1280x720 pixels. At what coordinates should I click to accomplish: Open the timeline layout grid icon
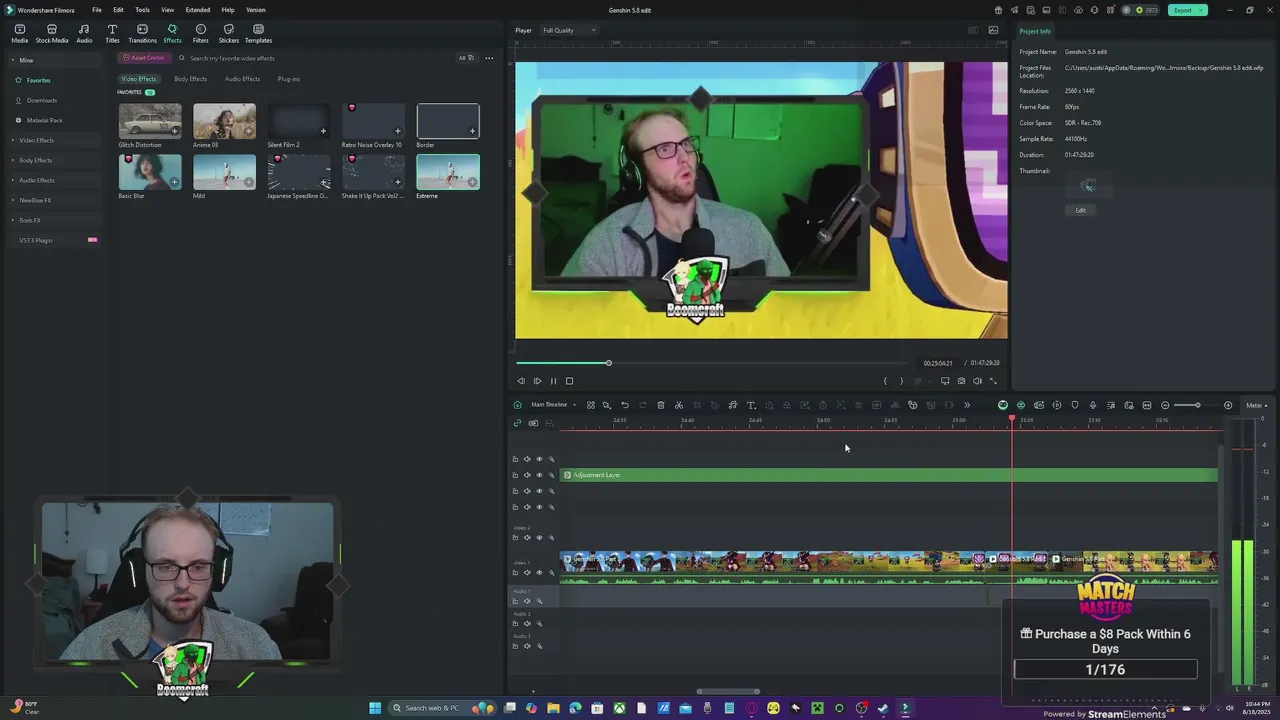pyautogui.click(x=590, y=405)
